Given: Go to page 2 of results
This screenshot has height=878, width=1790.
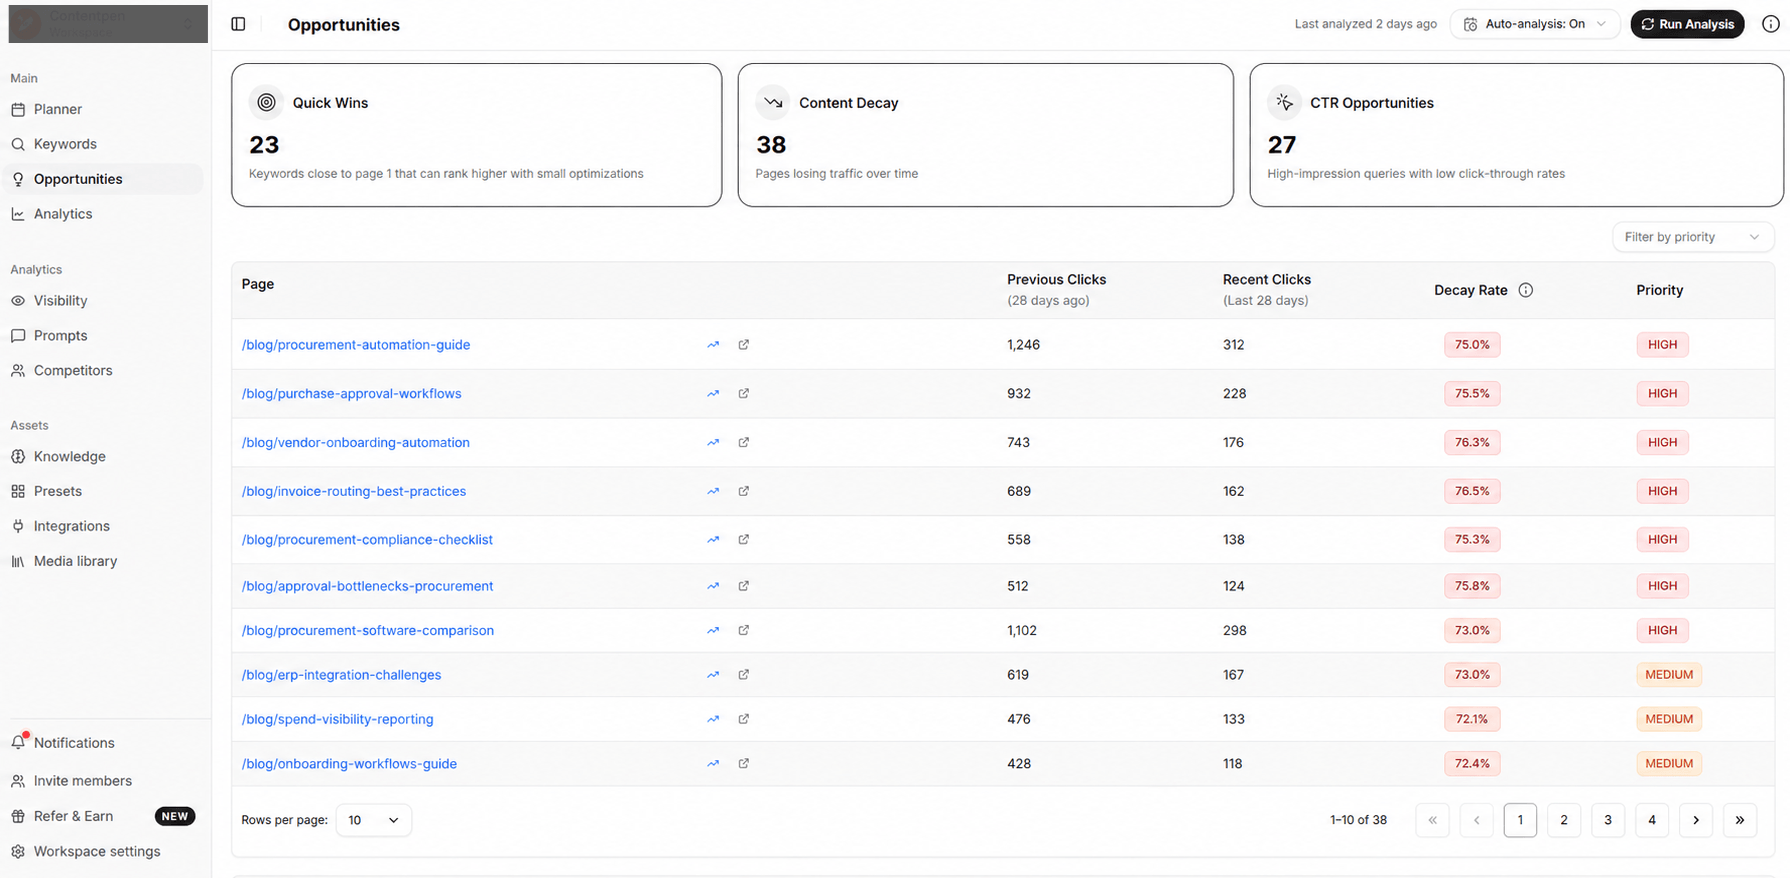Looking at the screenshot, I should pos(1564,820).
